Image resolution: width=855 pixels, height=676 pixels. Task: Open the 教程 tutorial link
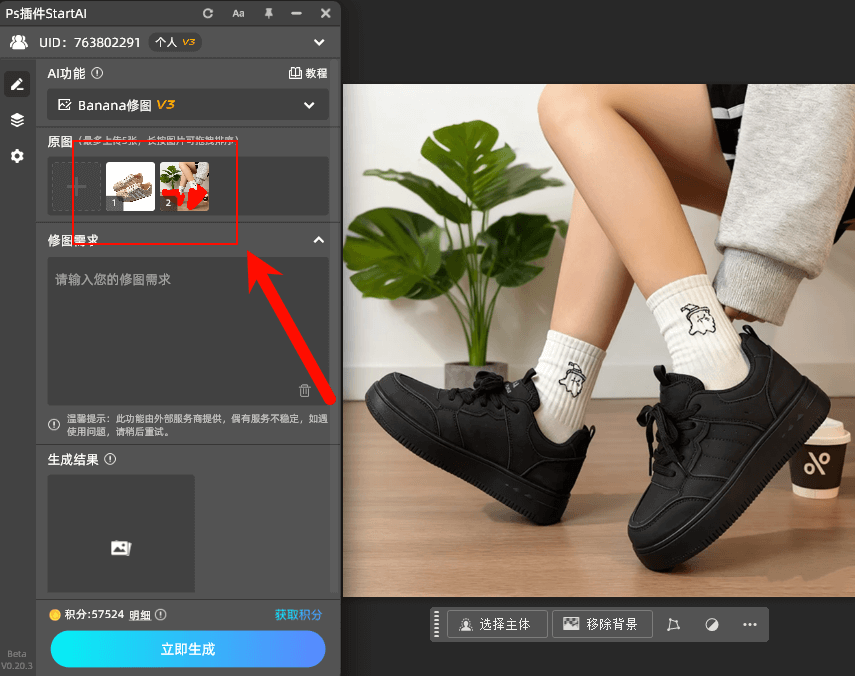coord(308,73)
